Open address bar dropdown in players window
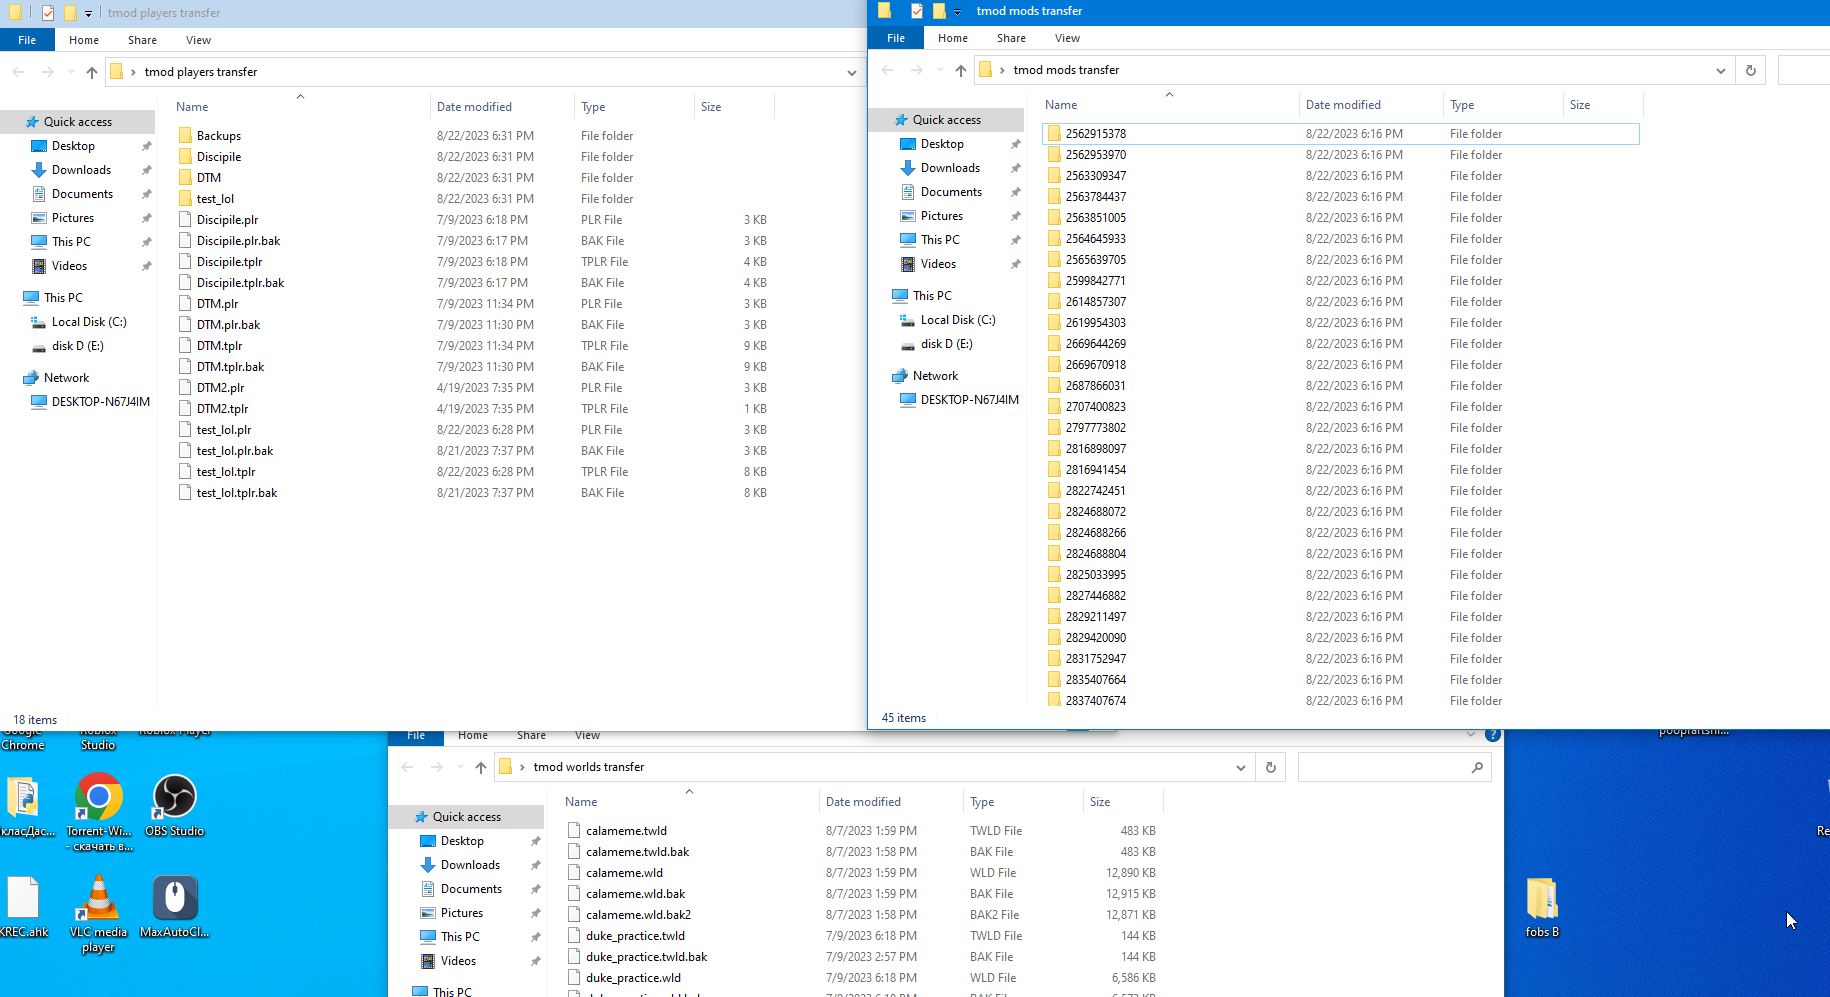This screenshot has height=997, width=1830. (x=851, y=72)
